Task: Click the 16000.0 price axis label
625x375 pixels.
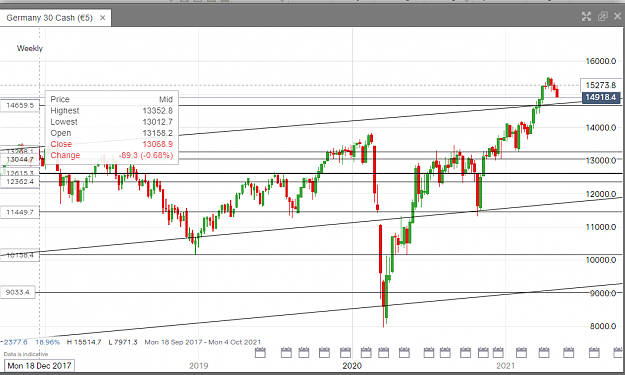Action: point(601,61)
